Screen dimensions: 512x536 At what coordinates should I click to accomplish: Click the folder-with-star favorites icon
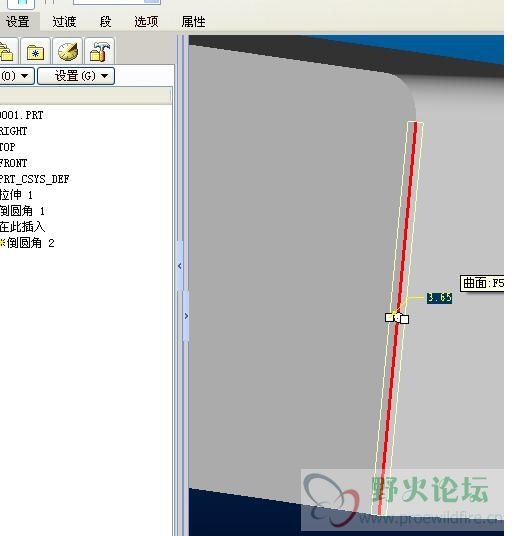point(35,52)
